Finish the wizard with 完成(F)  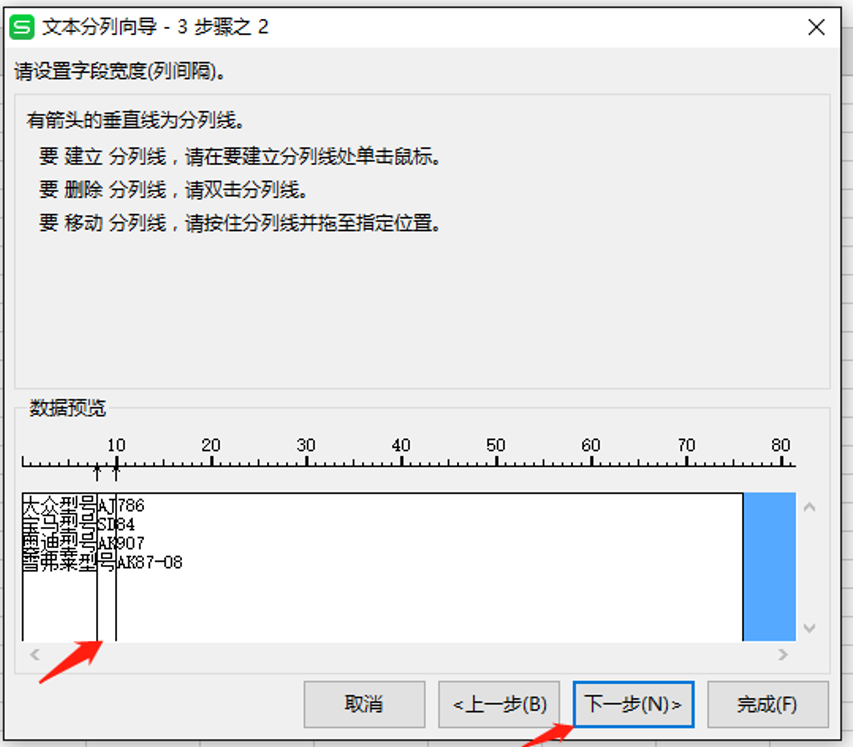768,704
